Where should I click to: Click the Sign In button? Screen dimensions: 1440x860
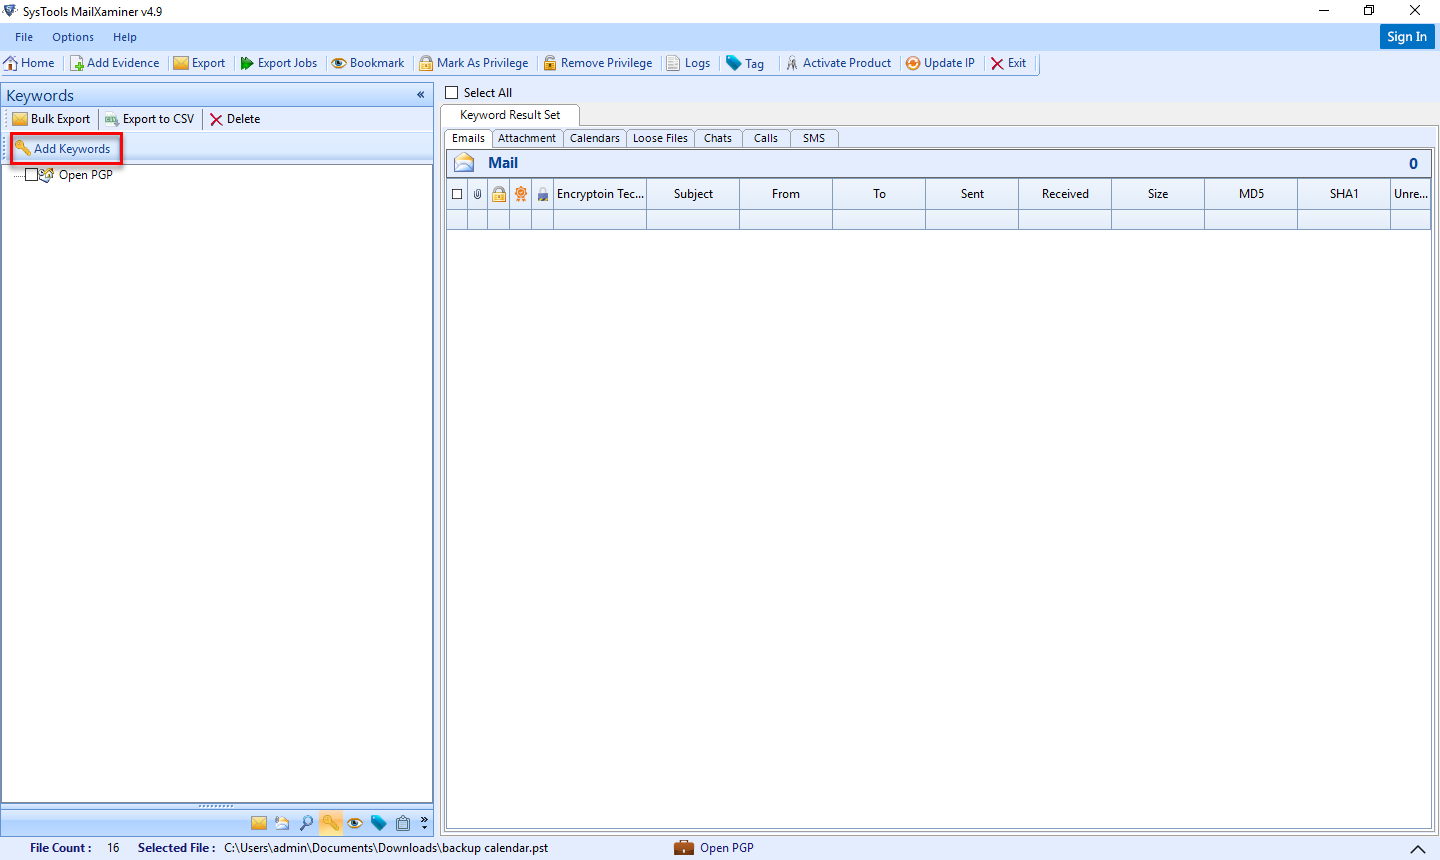(x=1407, y=37)
